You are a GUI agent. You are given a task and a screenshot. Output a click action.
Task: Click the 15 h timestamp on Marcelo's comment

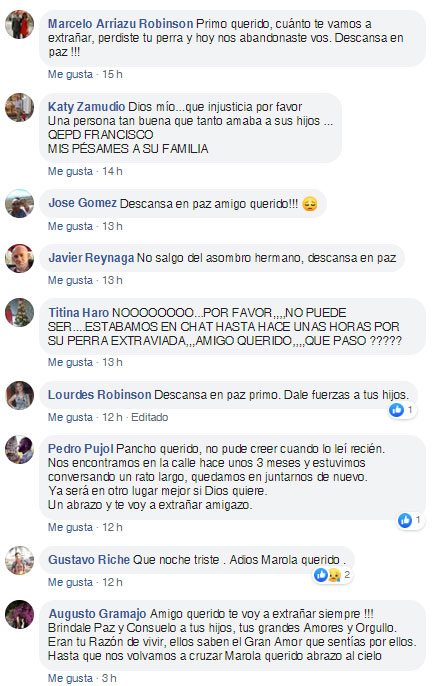pos(112,74)
